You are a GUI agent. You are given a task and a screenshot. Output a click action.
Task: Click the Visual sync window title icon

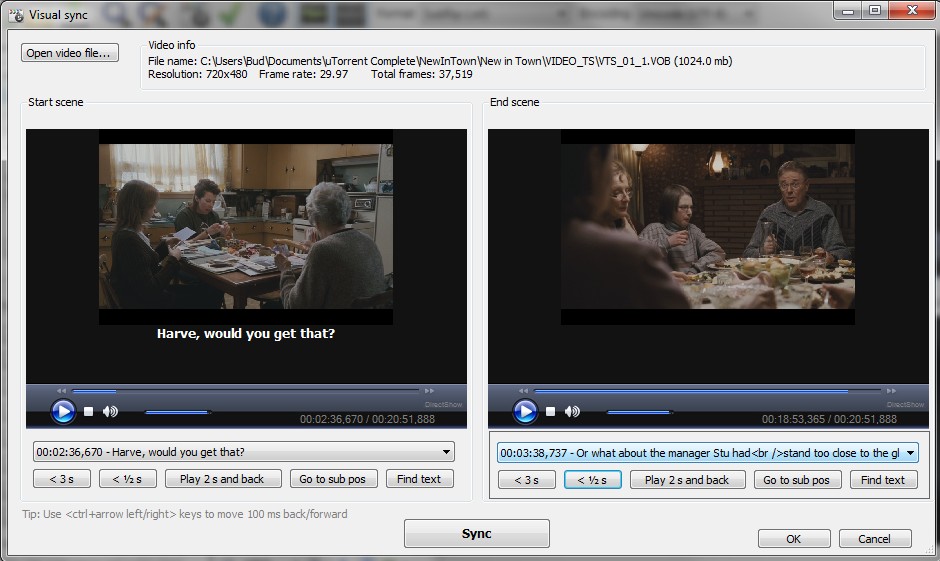click(x=16, y=15)
